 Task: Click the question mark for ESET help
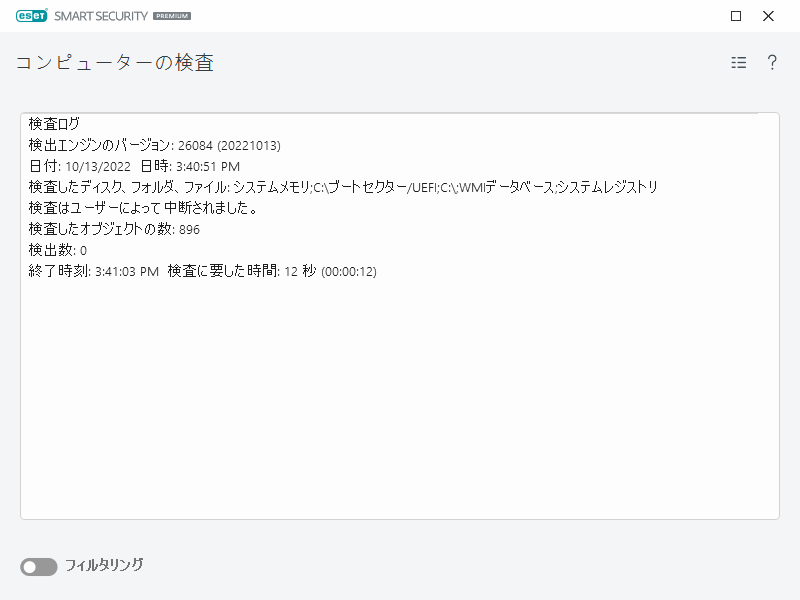point(771,62)
